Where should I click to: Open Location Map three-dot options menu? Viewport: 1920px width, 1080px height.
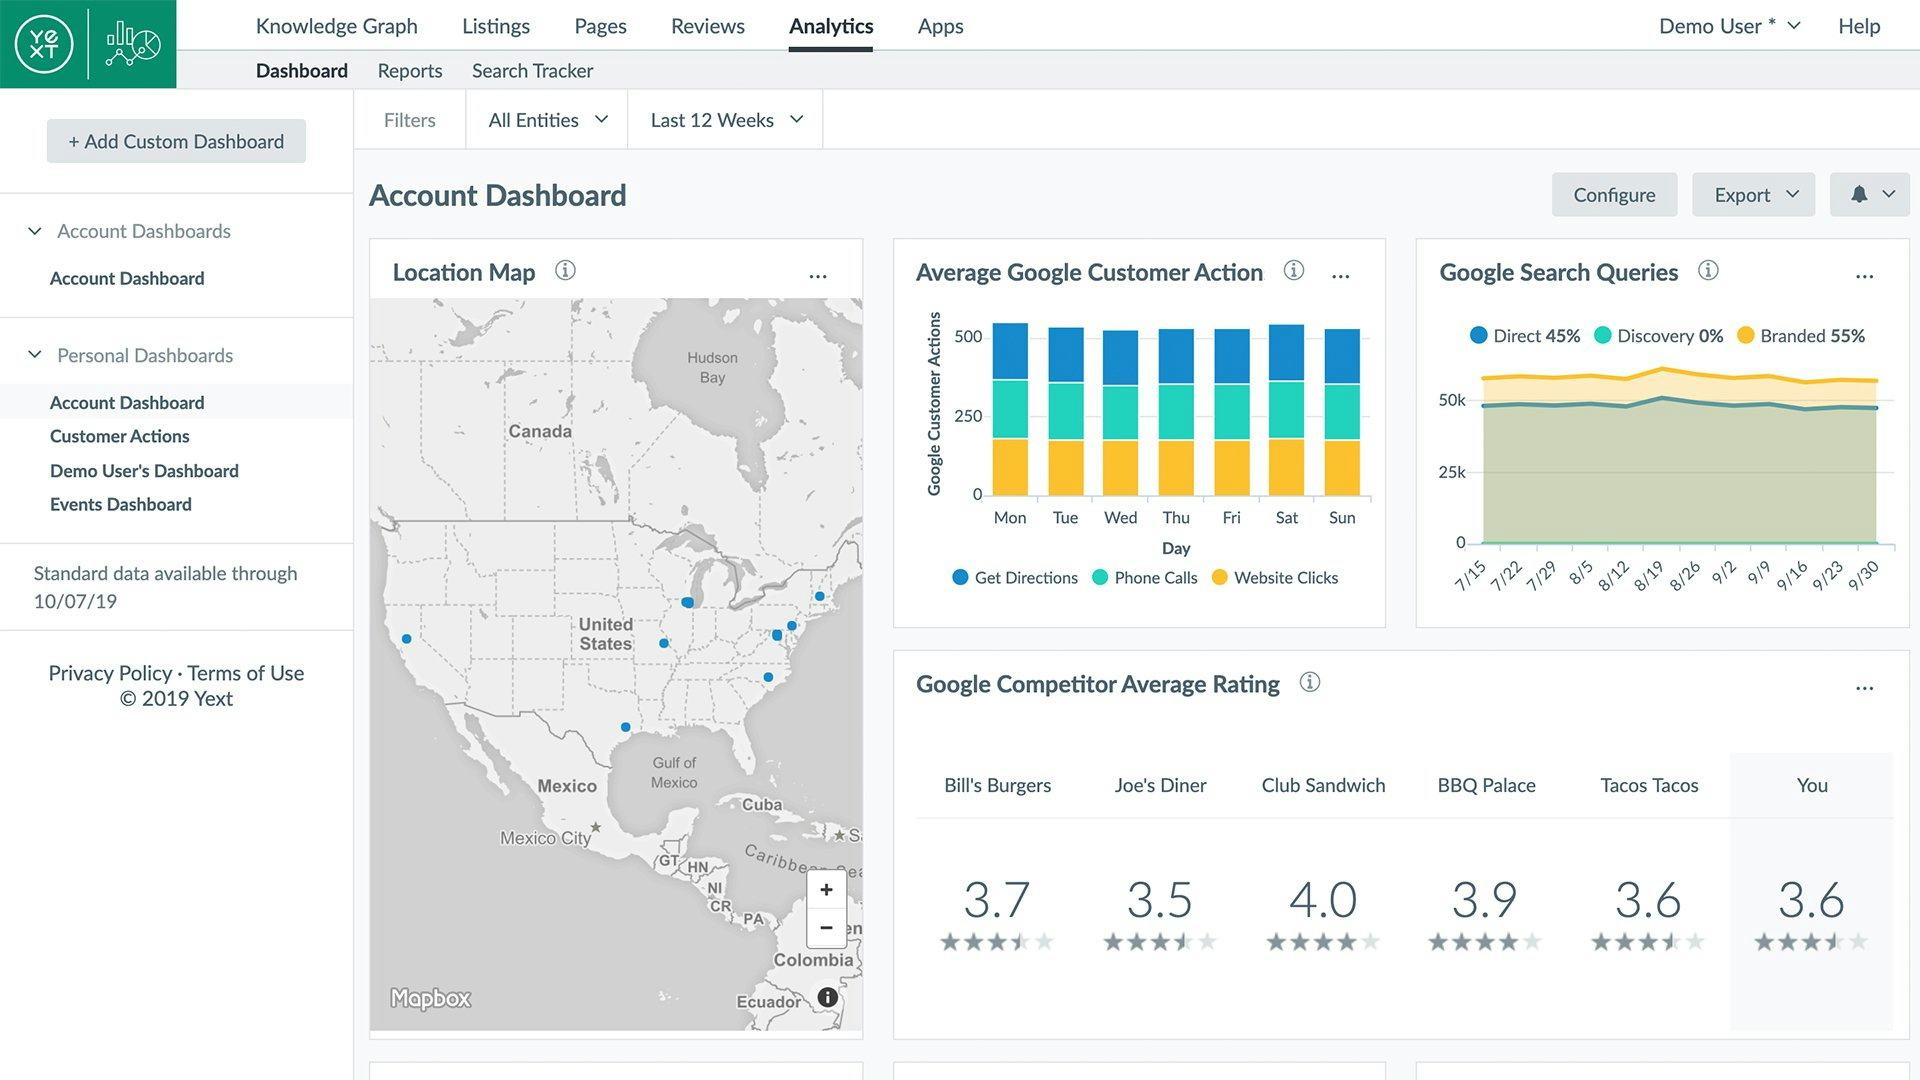tap(818, 276)
